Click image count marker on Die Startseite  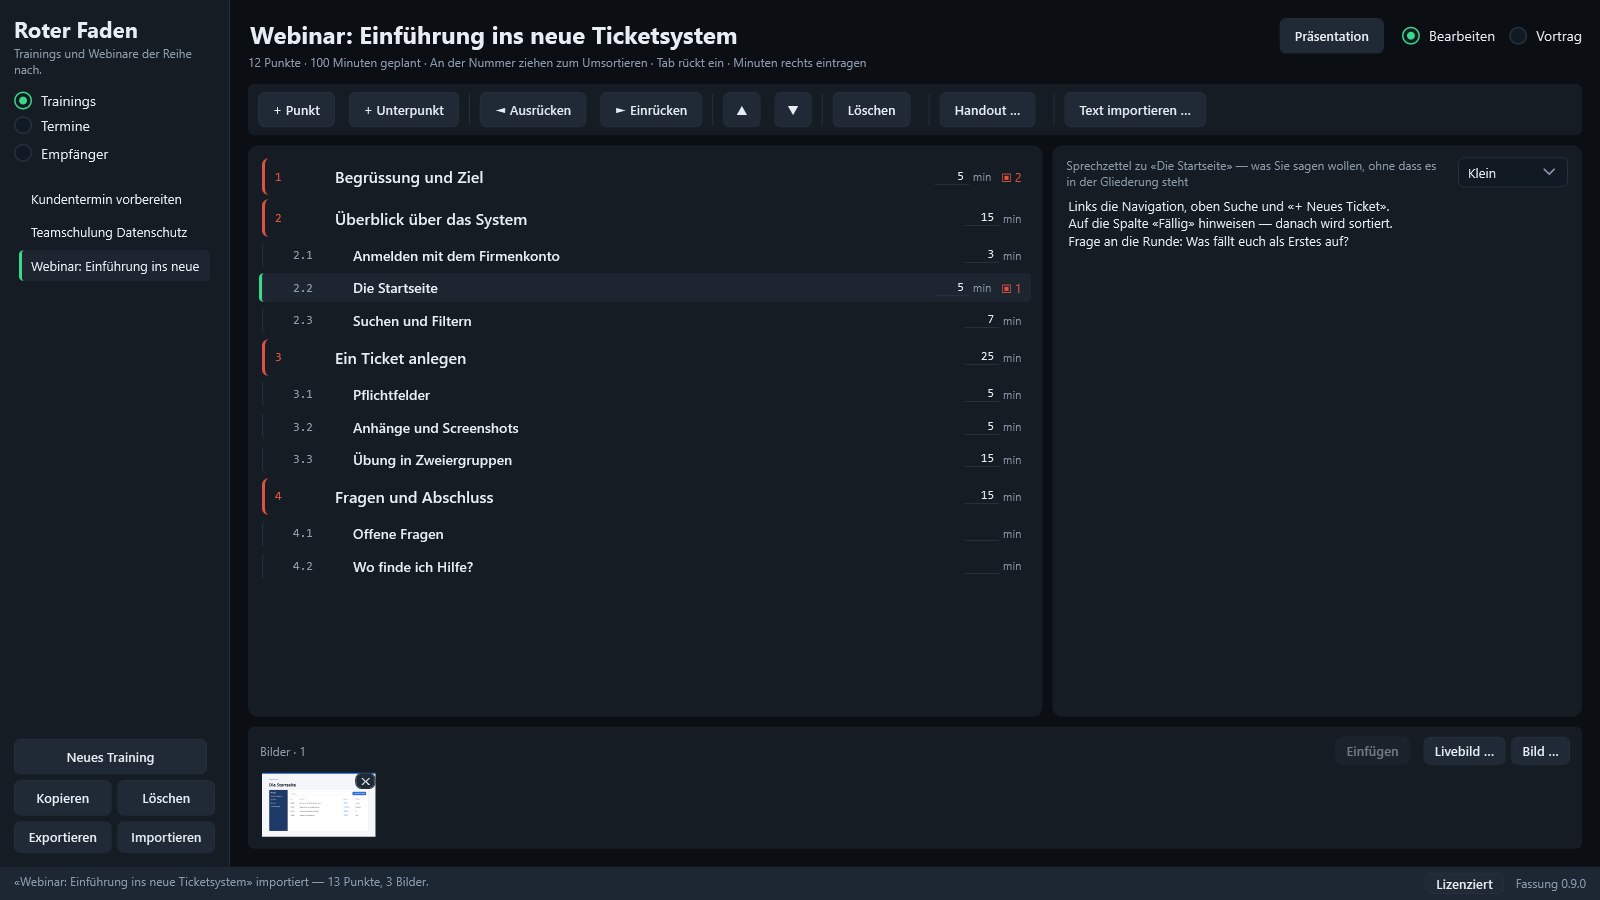pyautogui.click(x=1012, y=288)
